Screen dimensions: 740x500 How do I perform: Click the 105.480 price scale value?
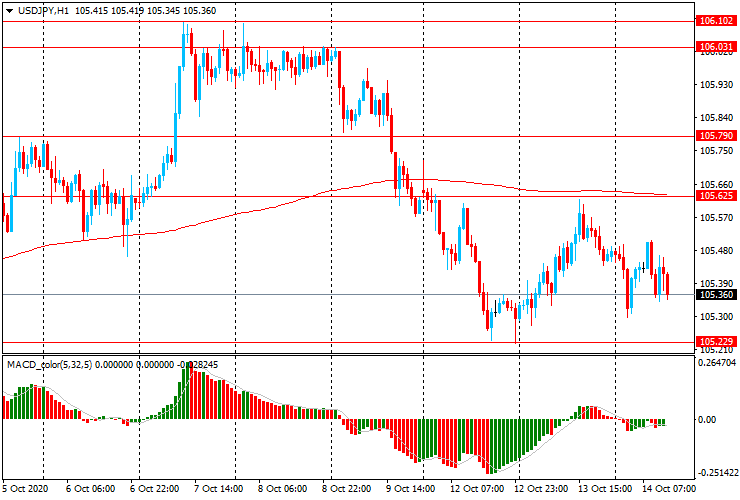pos(716,251)
